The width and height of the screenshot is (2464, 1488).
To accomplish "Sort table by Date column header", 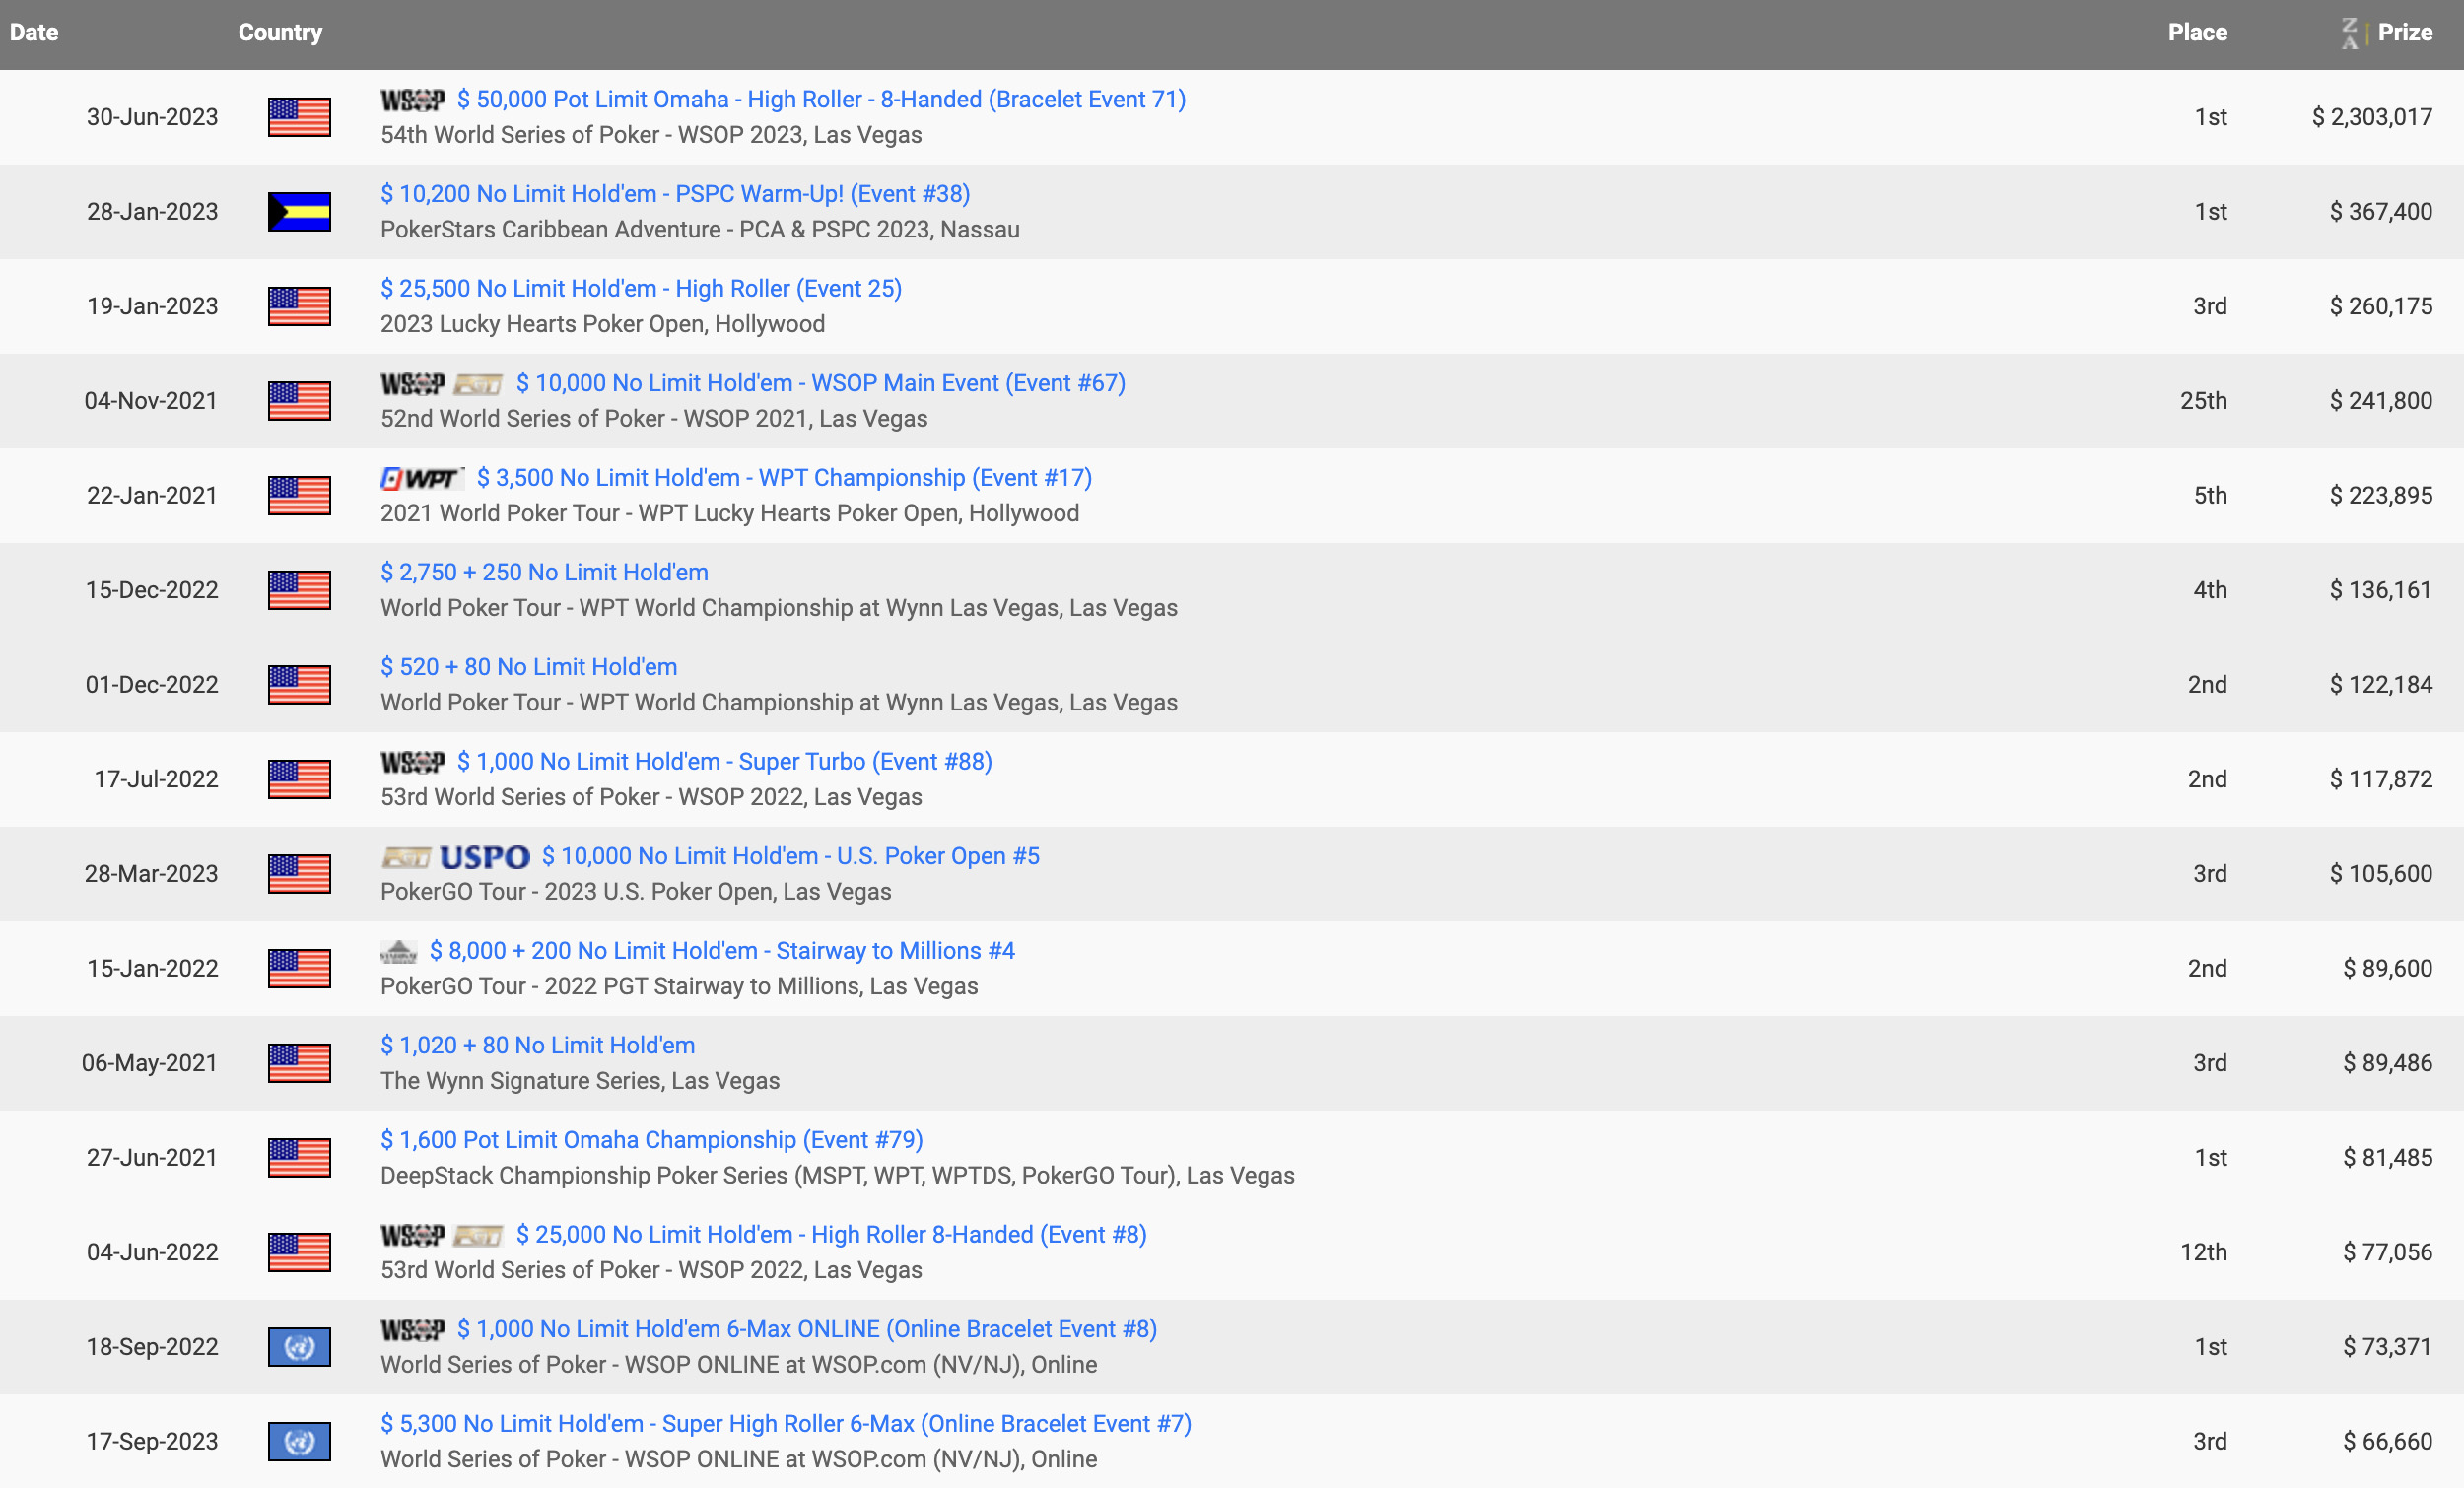I will (34, 33).
